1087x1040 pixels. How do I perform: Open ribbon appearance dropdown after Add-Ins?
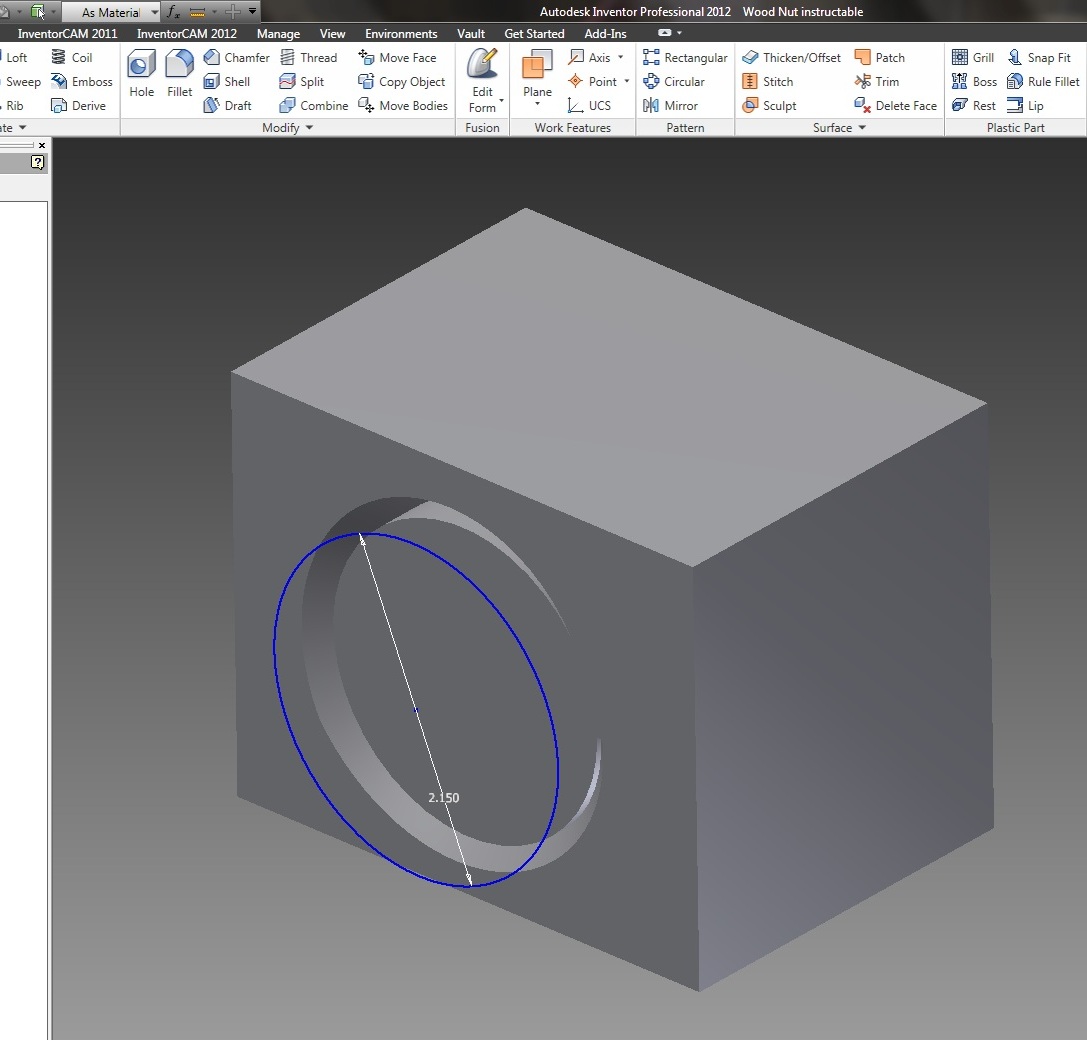(x=679, y=33)
